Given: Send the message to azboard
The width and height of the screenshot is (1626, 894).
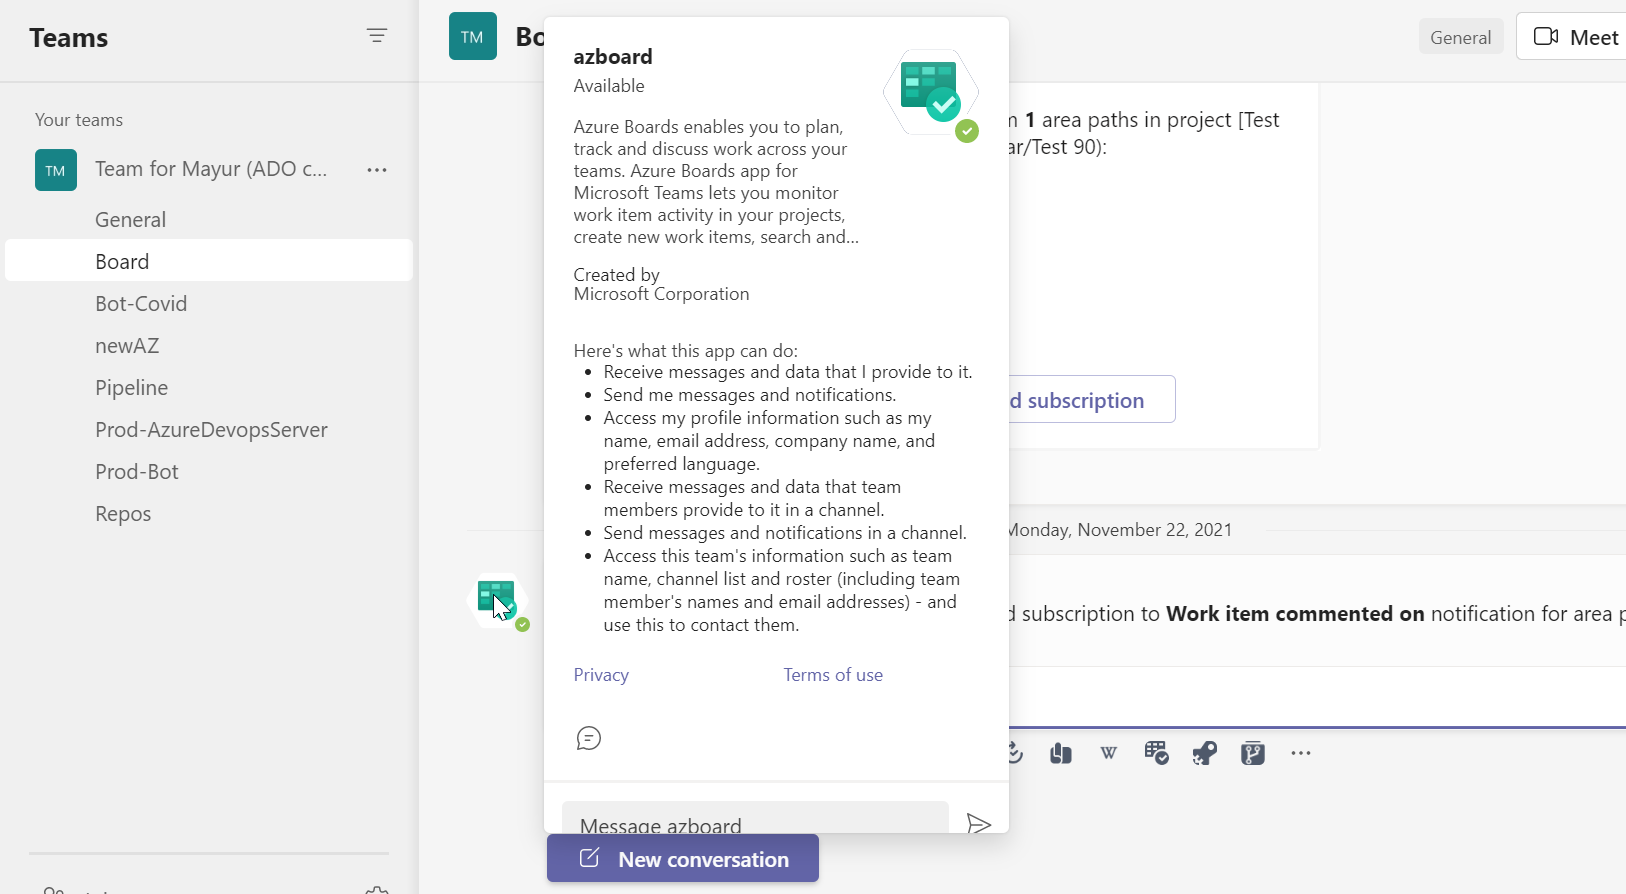Looking at the screenshot, I should click(x=979, y=824).
